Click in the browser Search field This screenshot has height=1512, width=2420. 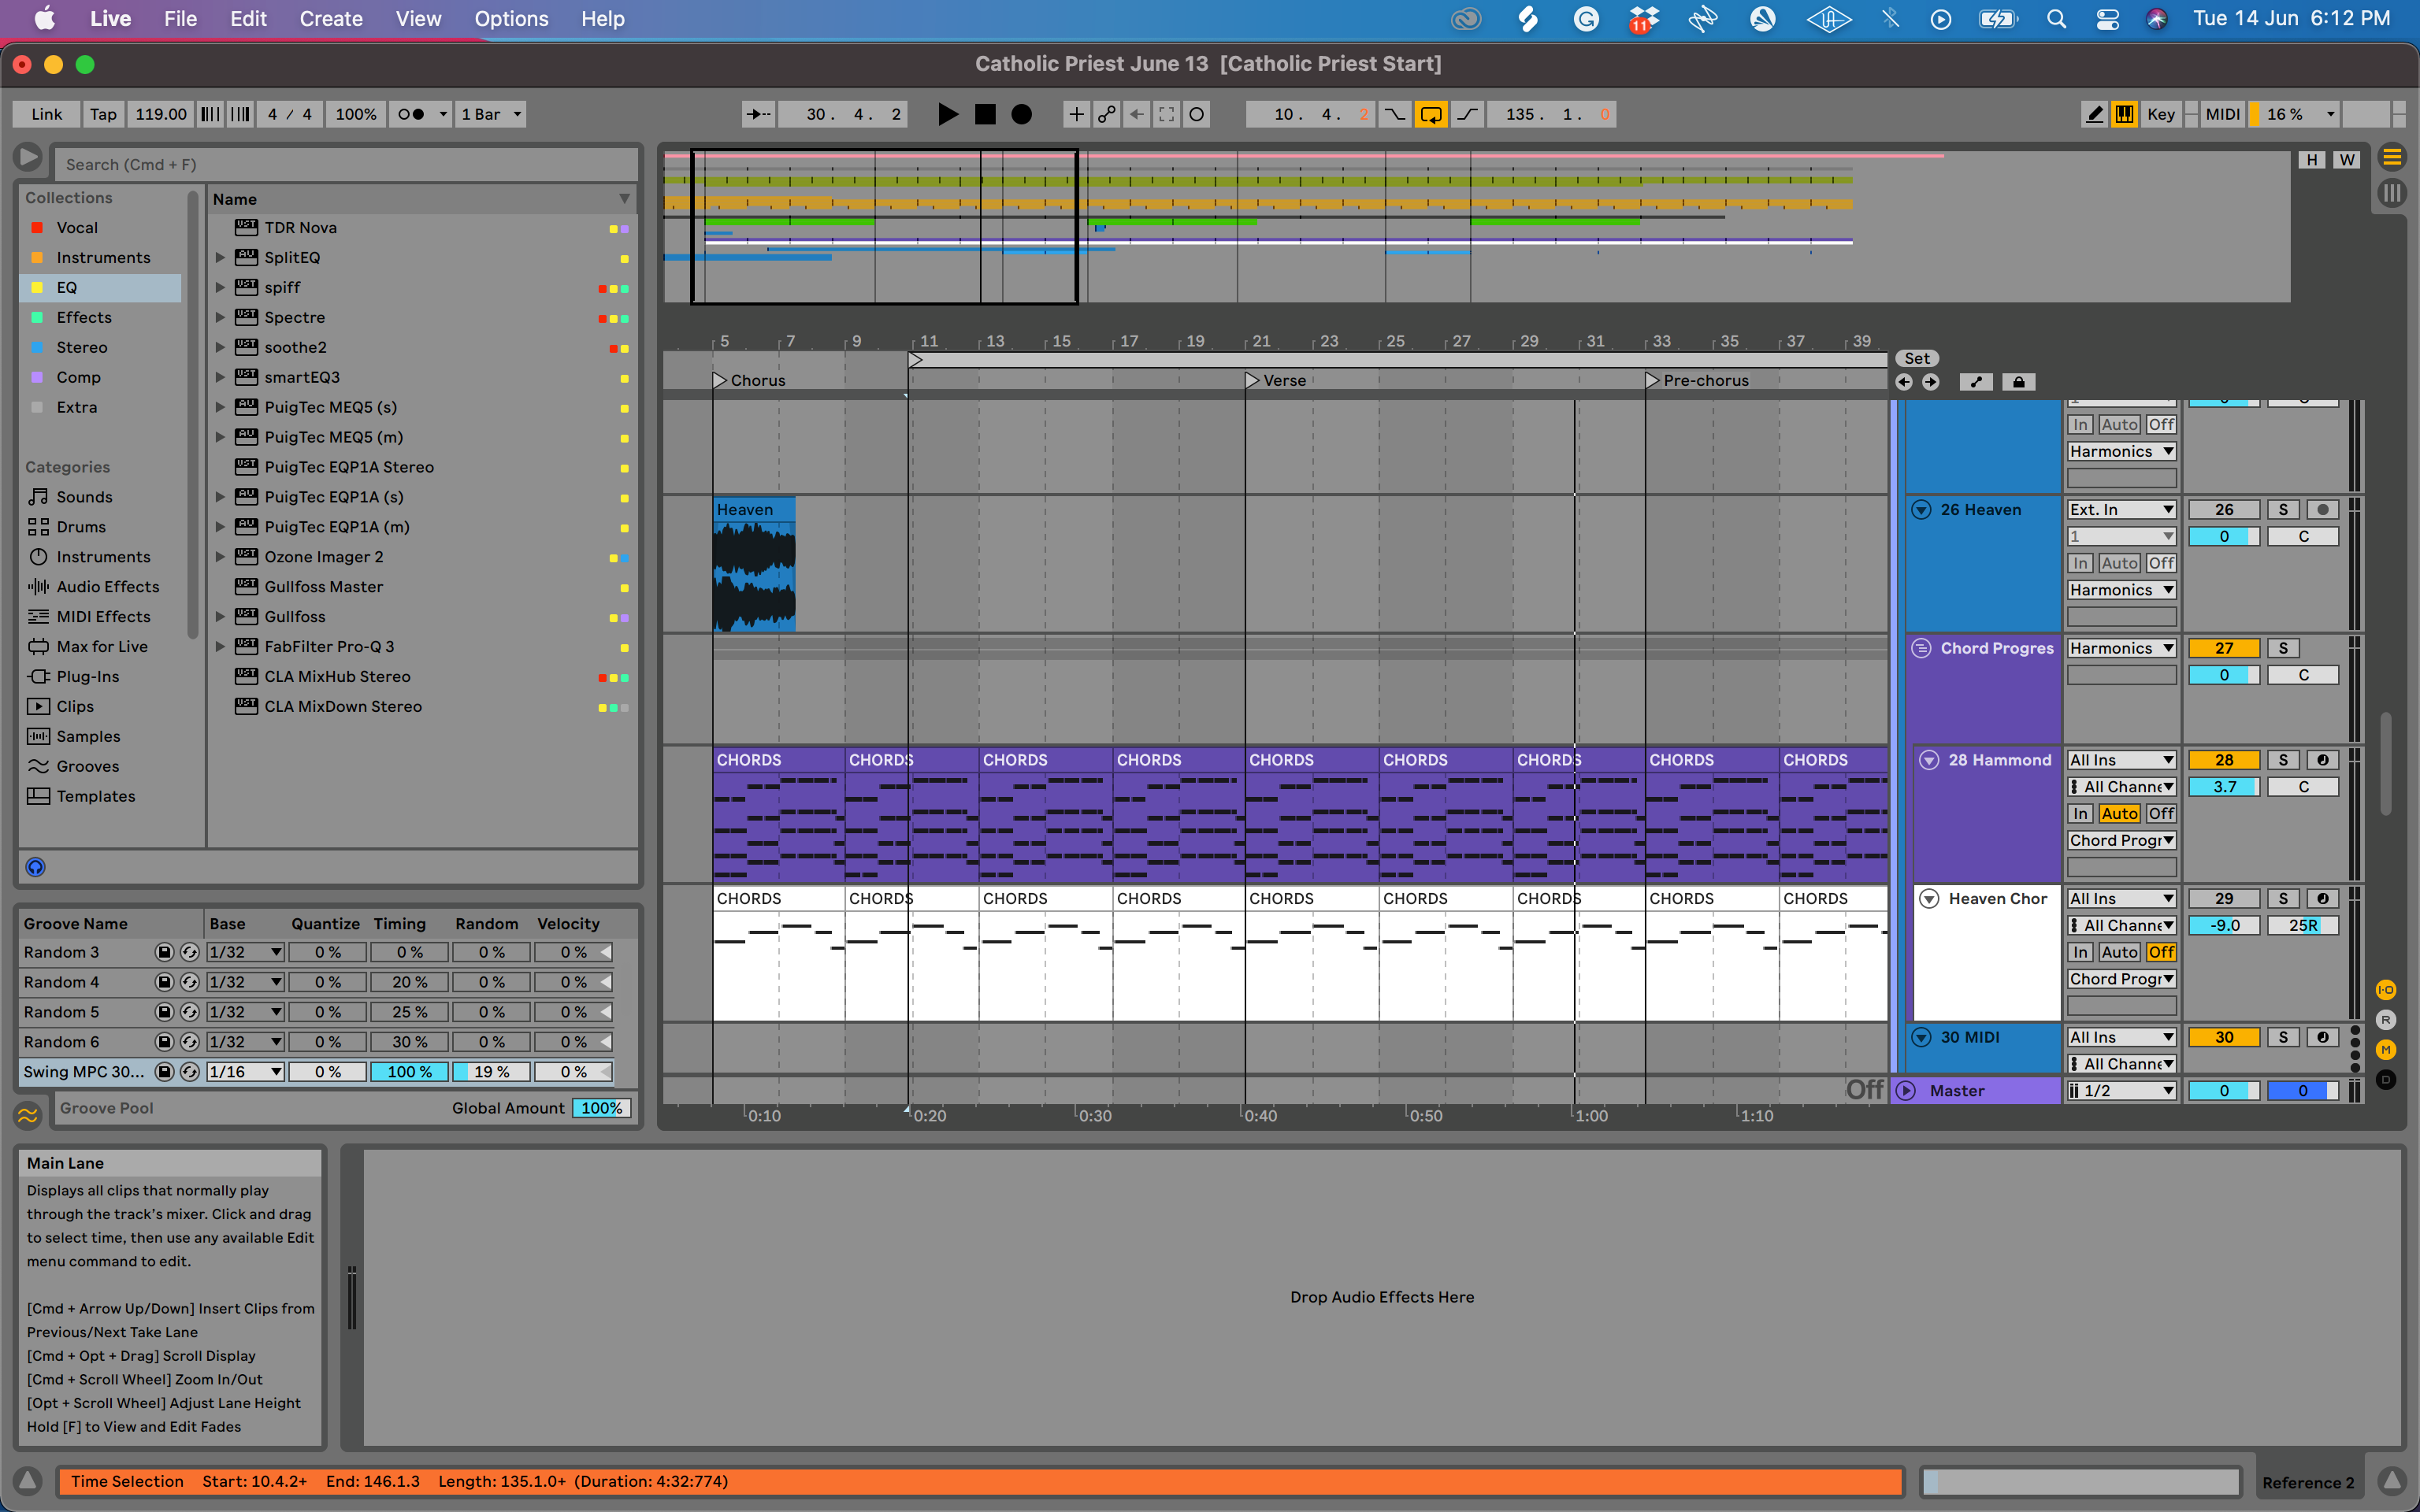345,164
